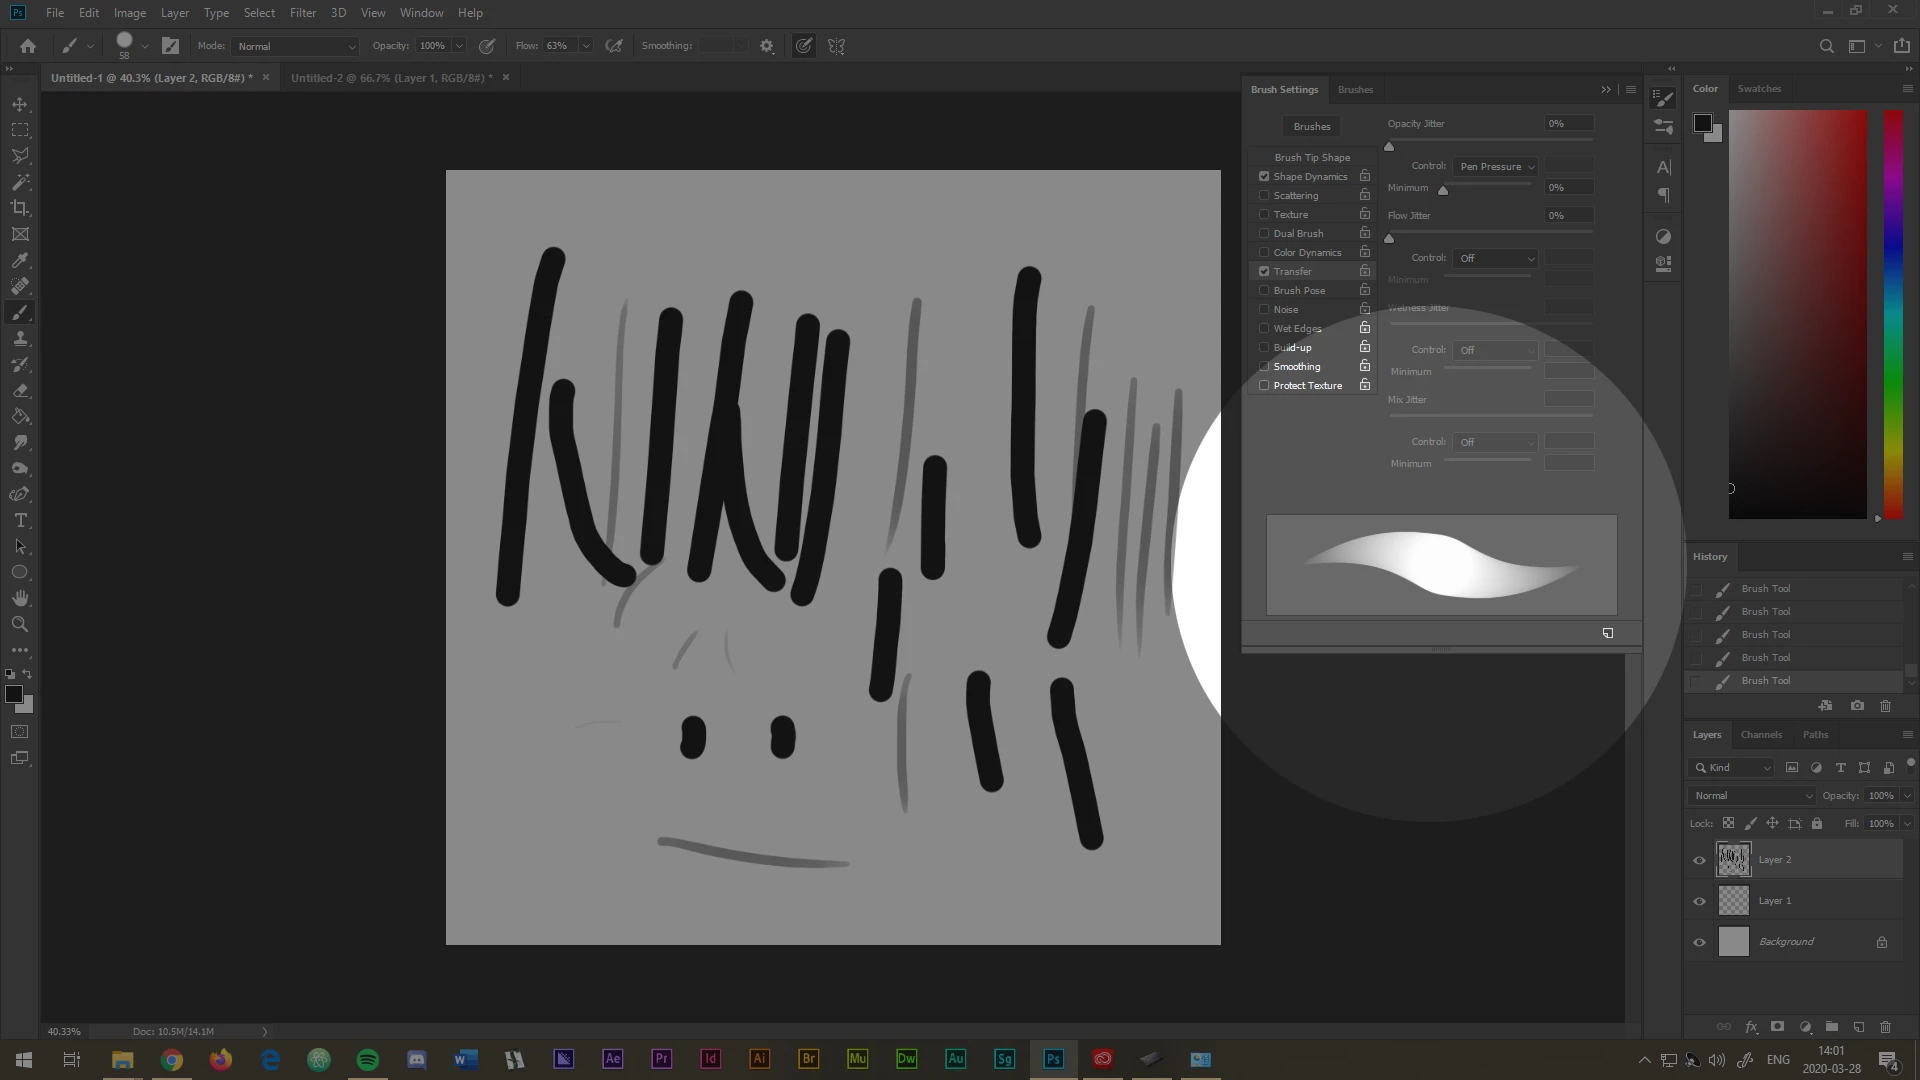Enable the Scattering checkbox
The image size is (1920, 1080).
1264,196
